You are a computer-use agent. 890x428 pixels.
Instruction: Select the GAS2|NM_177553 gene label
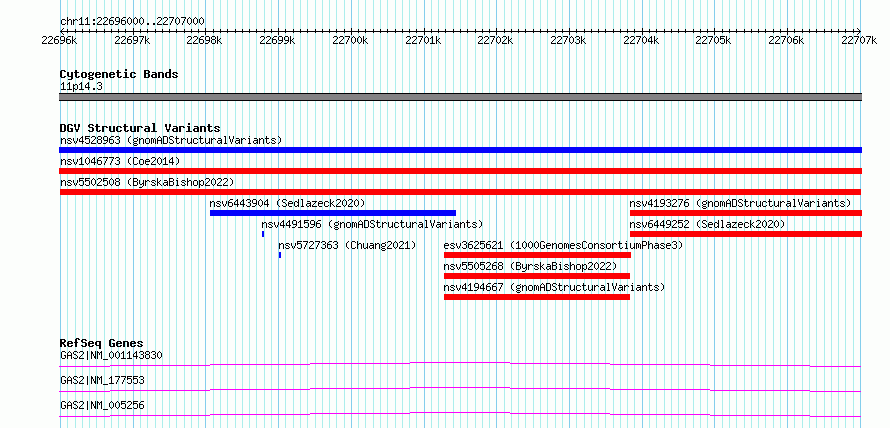coord(102,380)
